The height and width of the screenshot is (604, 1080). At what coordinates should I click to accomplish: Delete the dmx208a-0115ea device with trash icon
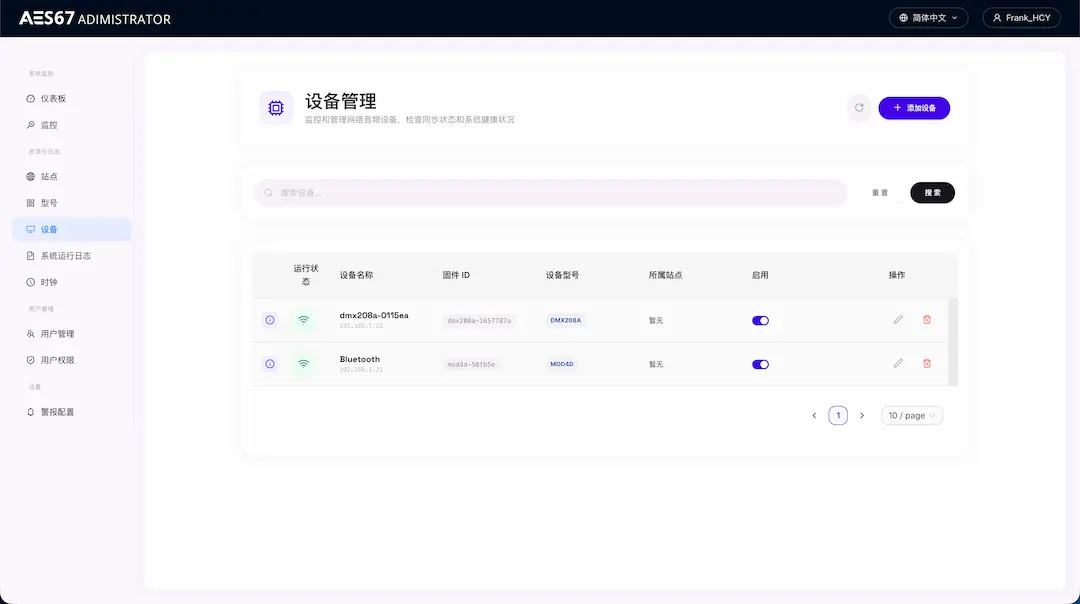[927, 320]
